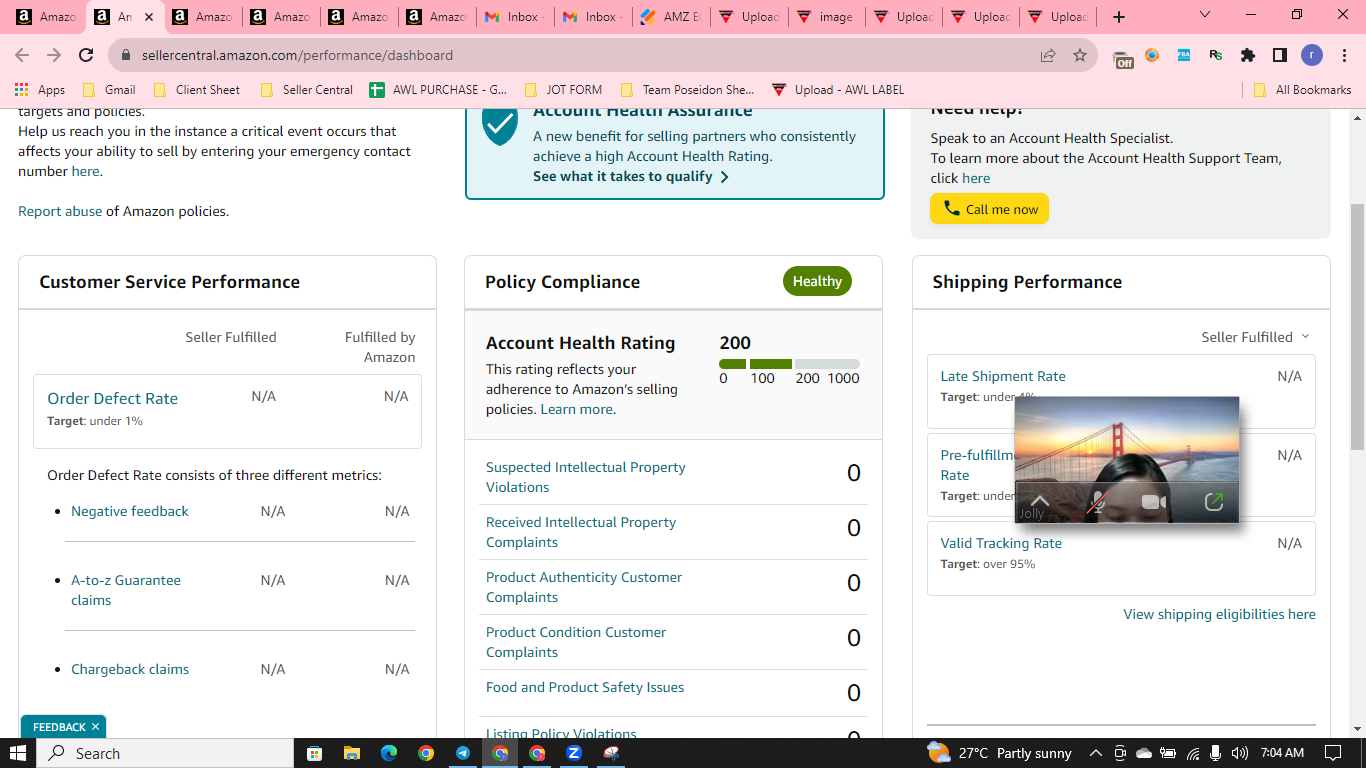Open the 'See what it takes to qualify' link
1366x768 pixels.
(x=631, y=176)
